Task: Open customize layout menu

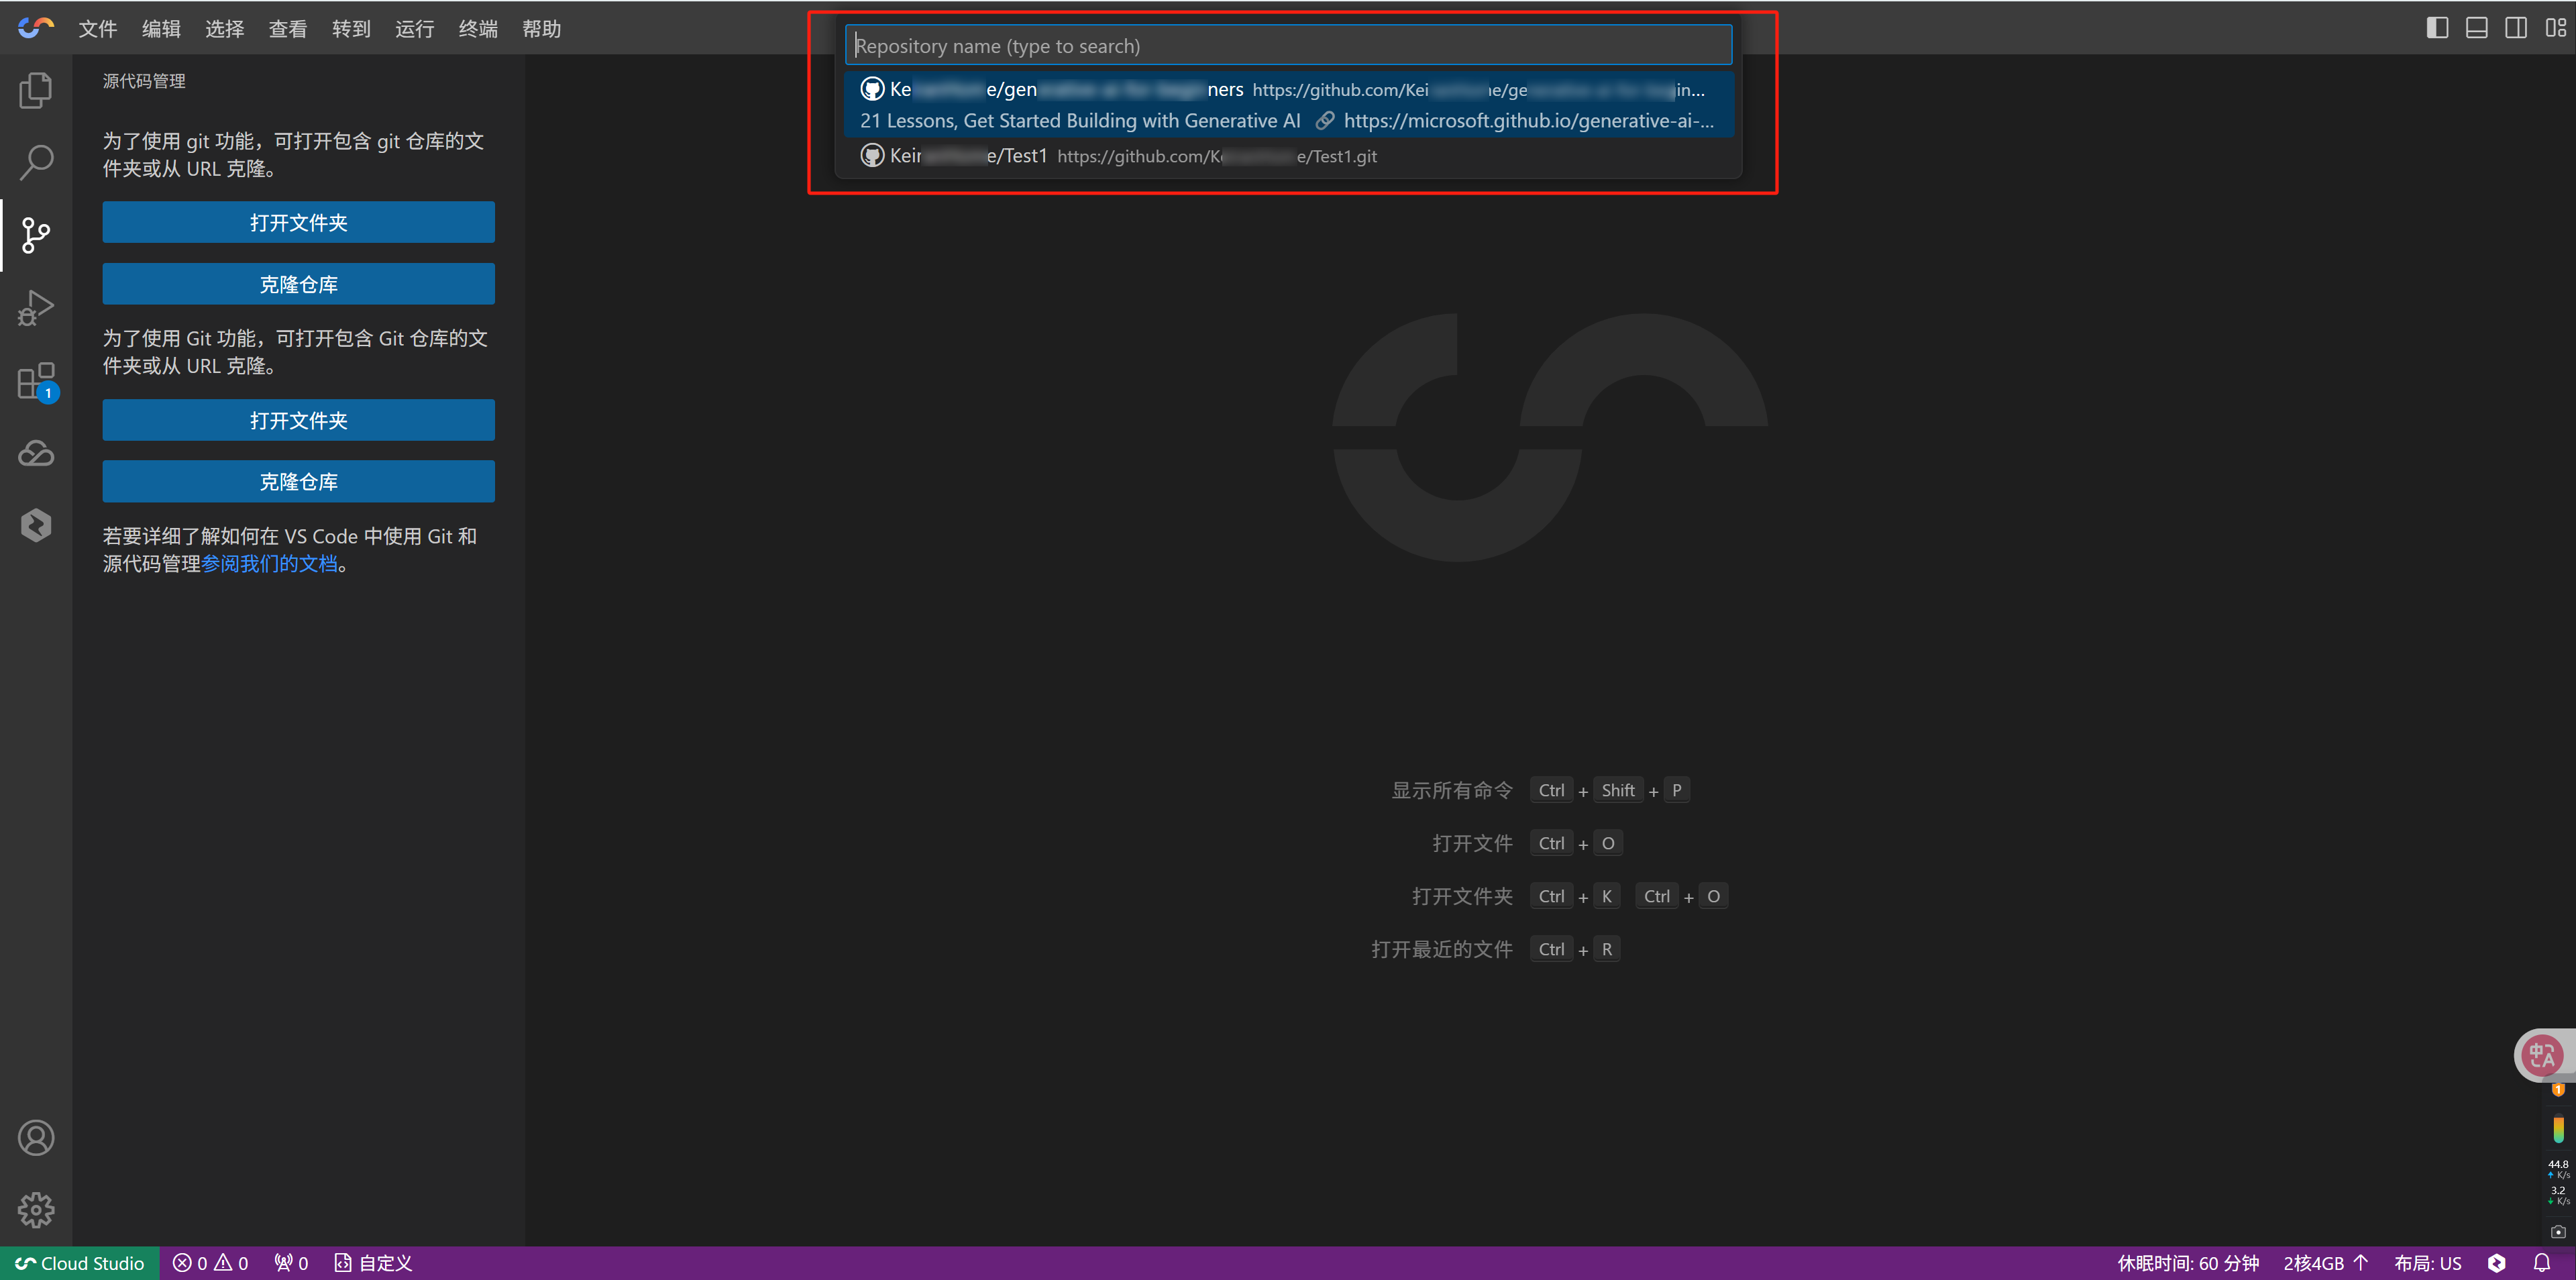Action: (2555, 28)
